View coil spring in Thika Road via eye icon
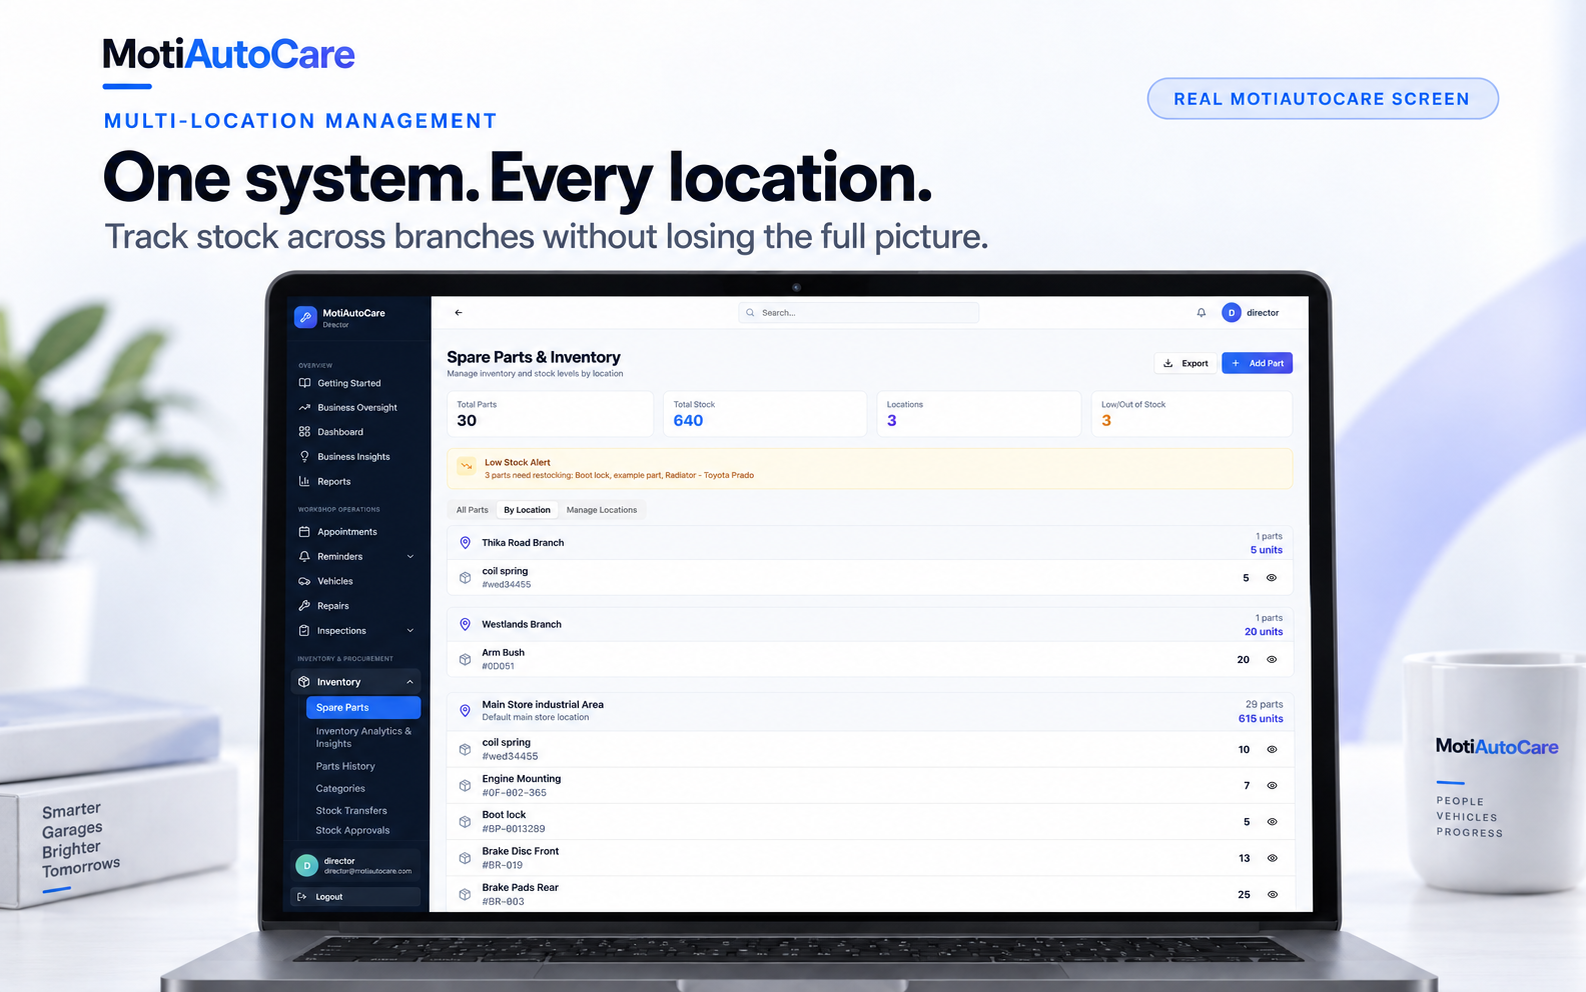 [1272, 578]
